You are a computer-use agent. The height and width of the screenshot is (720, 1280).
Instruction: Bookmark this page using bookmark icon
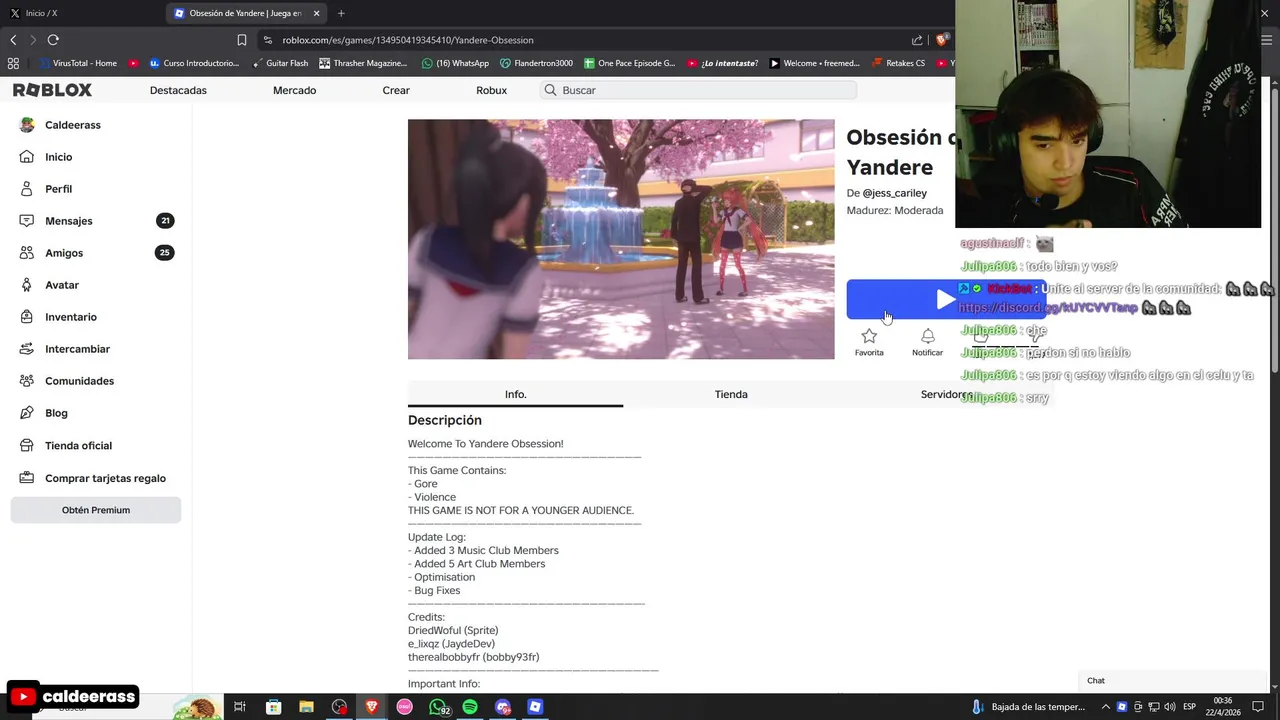[242, 40]
